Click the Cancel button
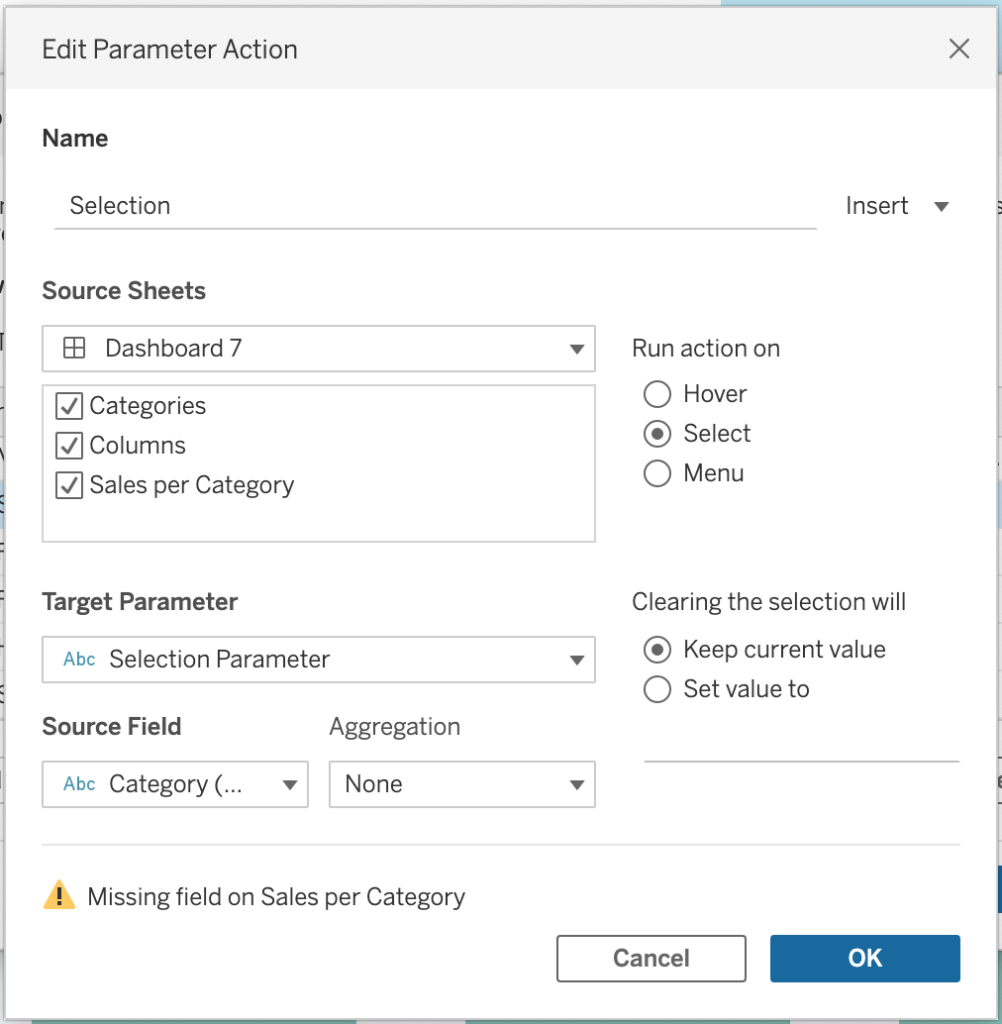The image size is (1002, 1024). [651, 958]
